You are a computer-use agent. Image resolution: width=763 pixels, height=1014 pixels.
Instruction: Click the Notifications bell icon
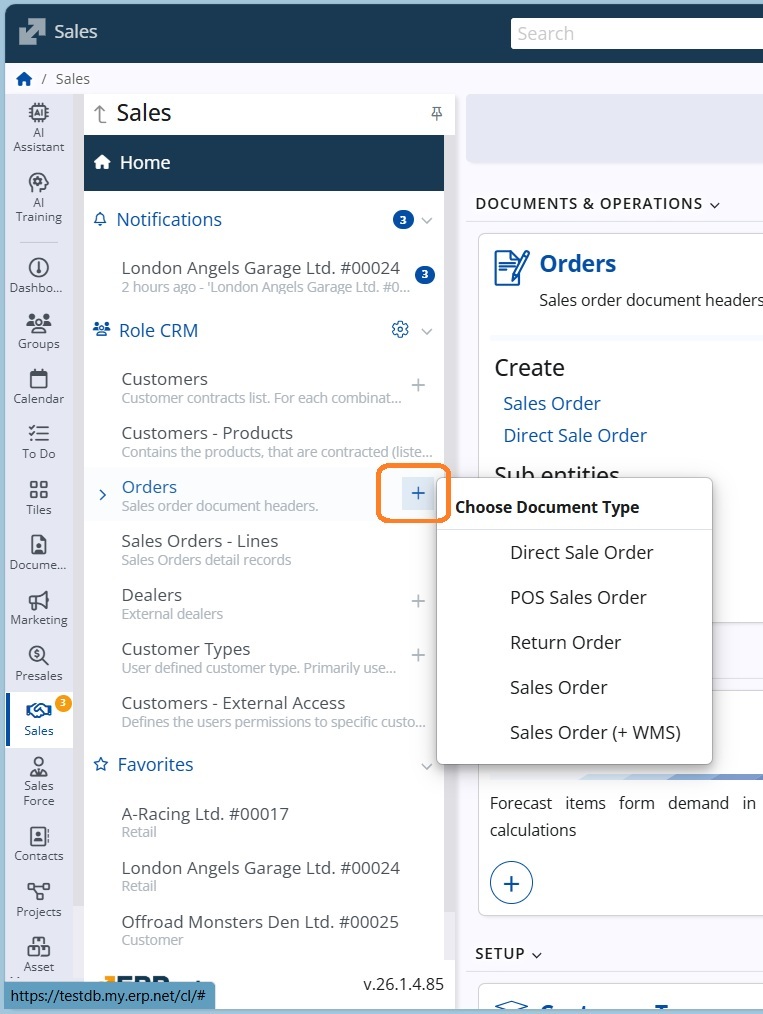[x=100, y=219]
